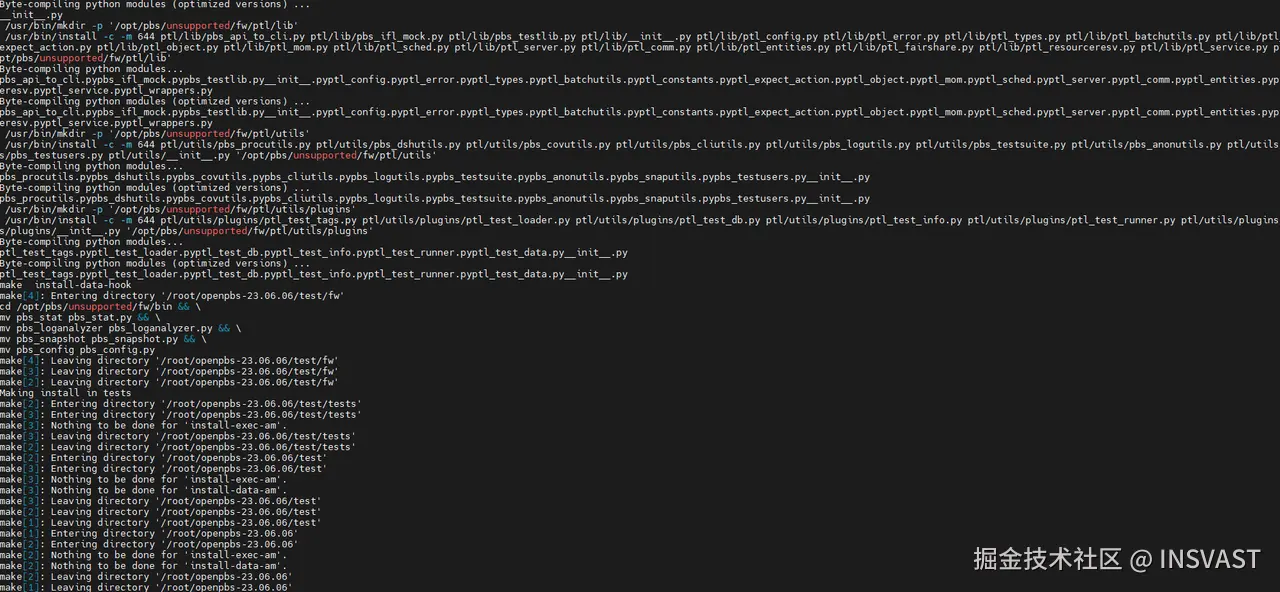Click the first "Nothing to be done for 'install-data-am'" line

pos(143,490)
